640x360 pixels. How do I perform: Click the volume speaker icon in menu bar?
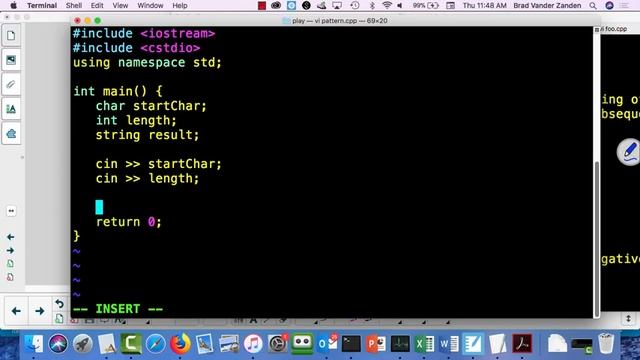pyautogui.click(x=400, y=5)
